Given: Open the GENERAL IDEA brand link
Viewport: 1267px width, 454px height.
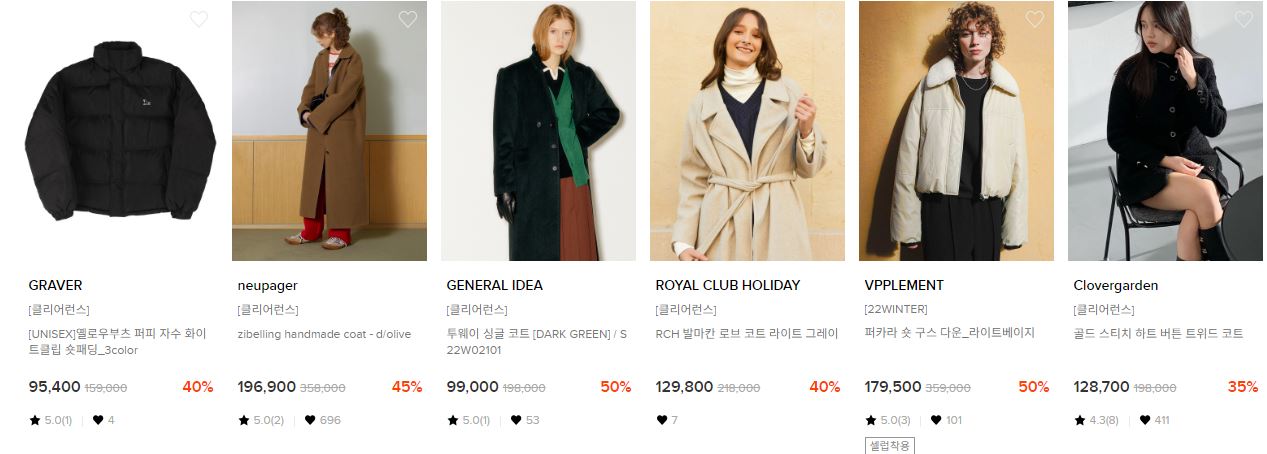Looking at the screenshot, I should (494, 285).
